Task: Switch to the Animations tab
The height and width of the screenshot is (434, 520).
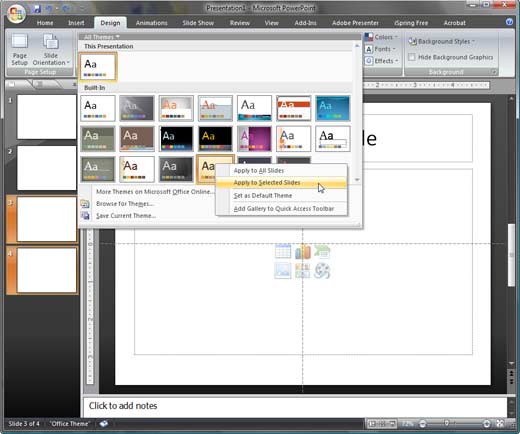Action: pyautogui.click(x=152, y=23)
